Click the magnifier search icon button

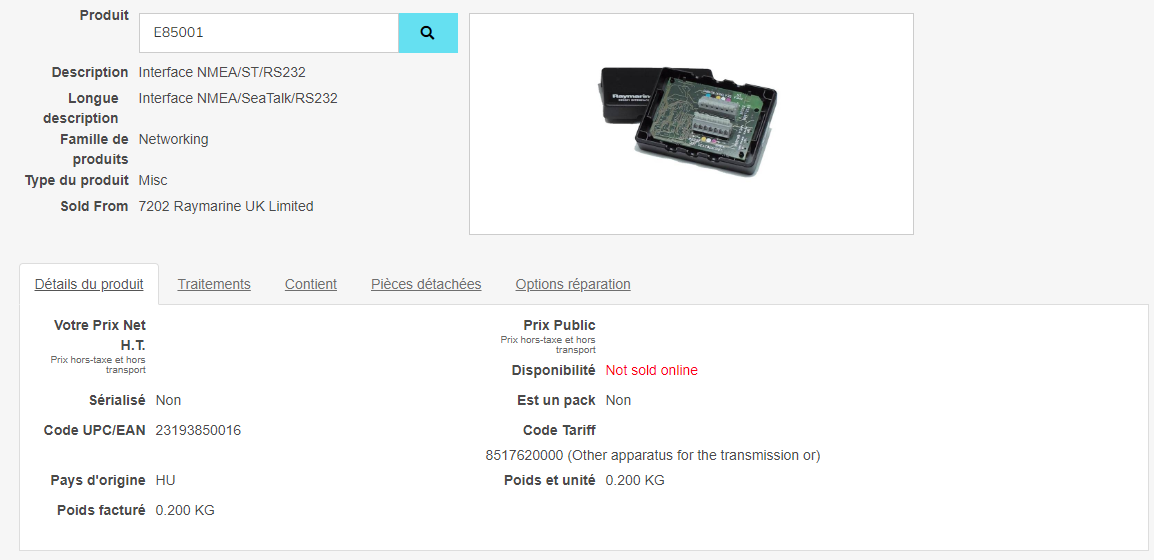coord(428,33)
